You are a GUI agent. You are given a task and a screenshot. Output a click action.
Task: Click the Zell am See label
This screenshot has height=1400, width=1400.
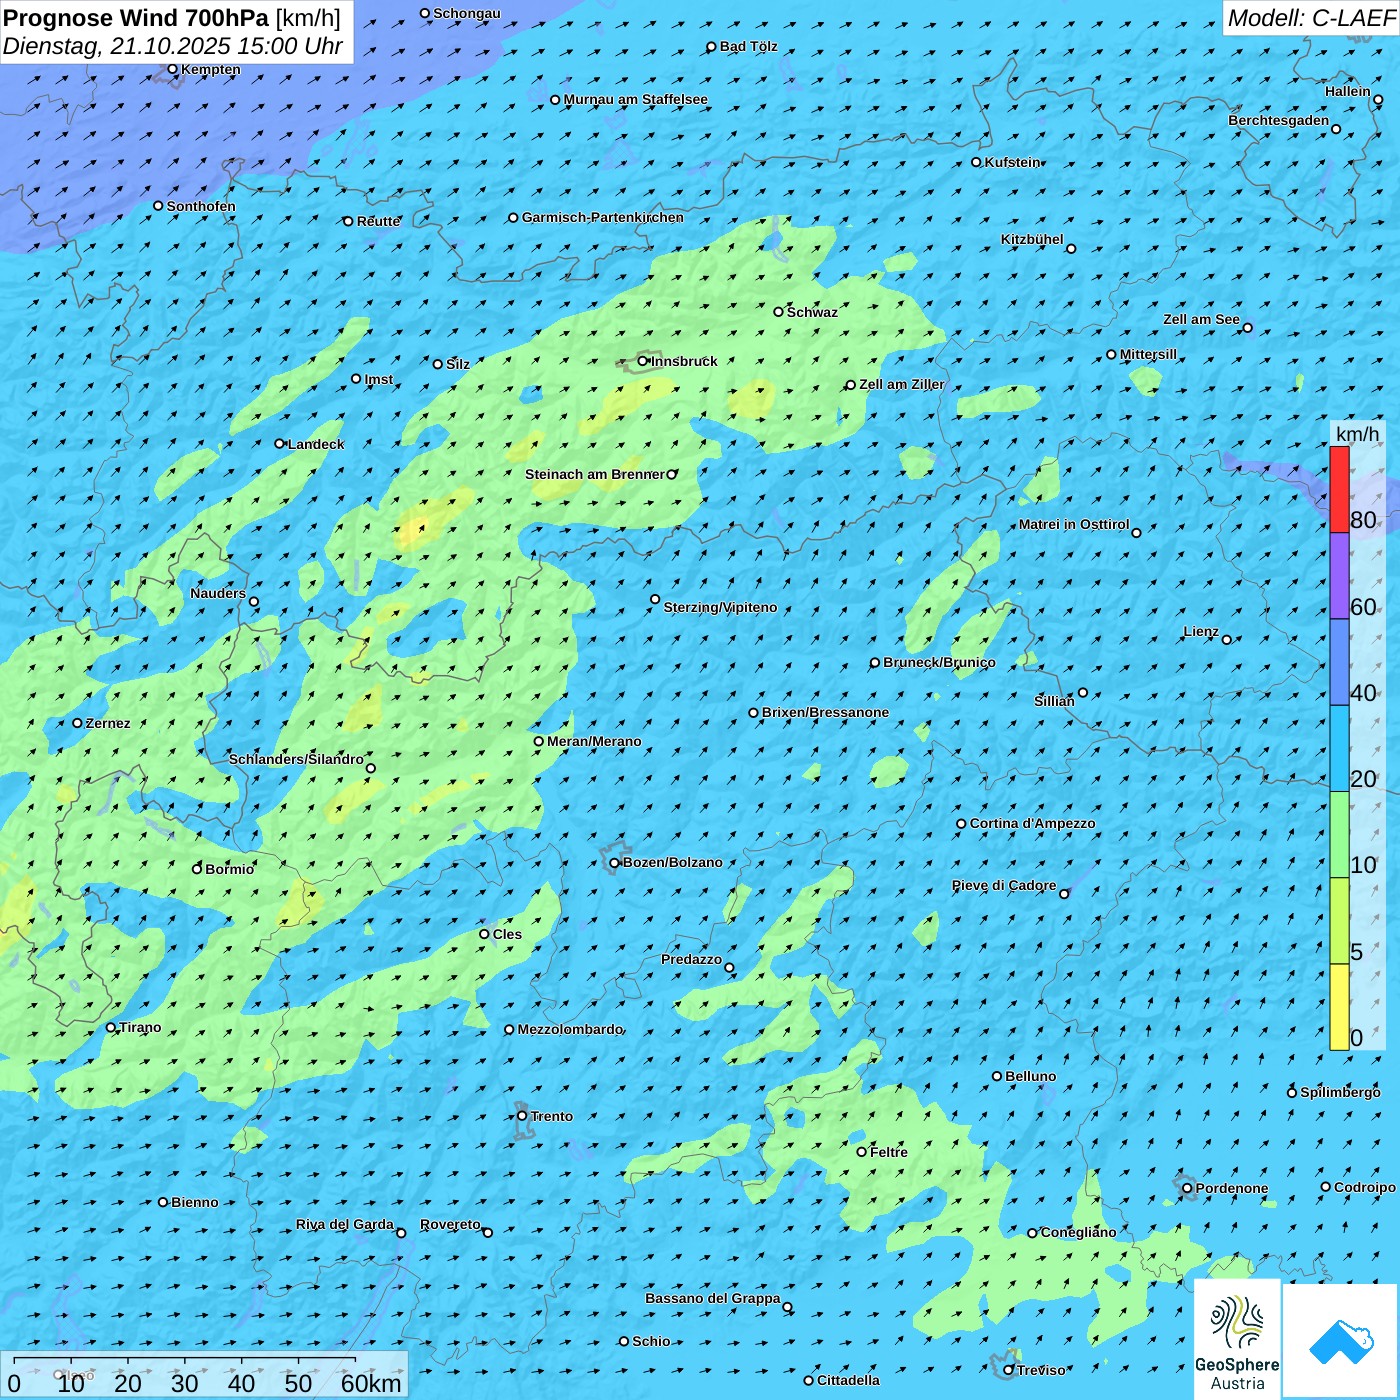point(1201,319)
